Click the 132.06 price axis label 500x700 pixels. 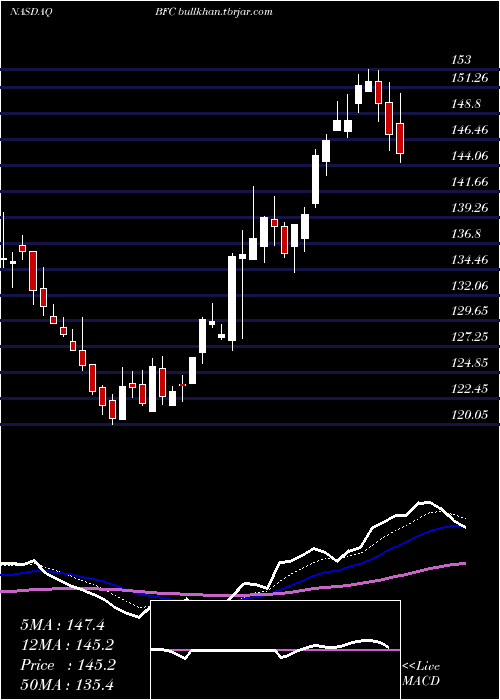pos(470,285)
